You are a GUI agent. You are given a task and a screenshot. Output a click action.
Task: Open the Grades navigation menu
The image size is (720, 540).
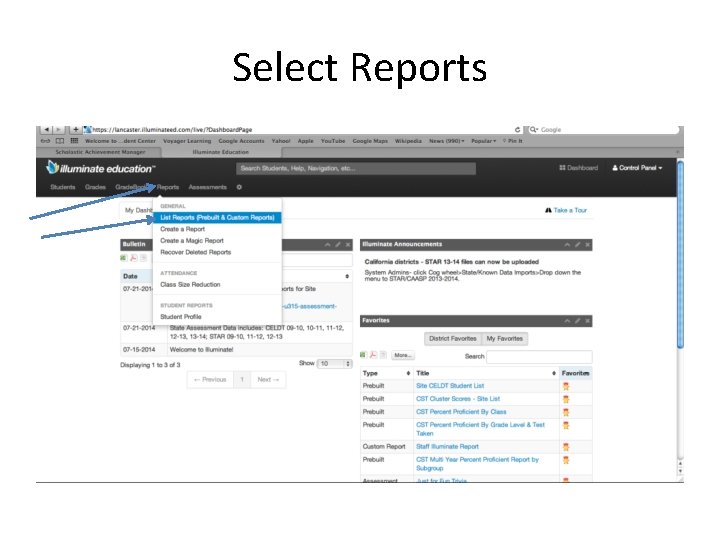click(95, 187)
